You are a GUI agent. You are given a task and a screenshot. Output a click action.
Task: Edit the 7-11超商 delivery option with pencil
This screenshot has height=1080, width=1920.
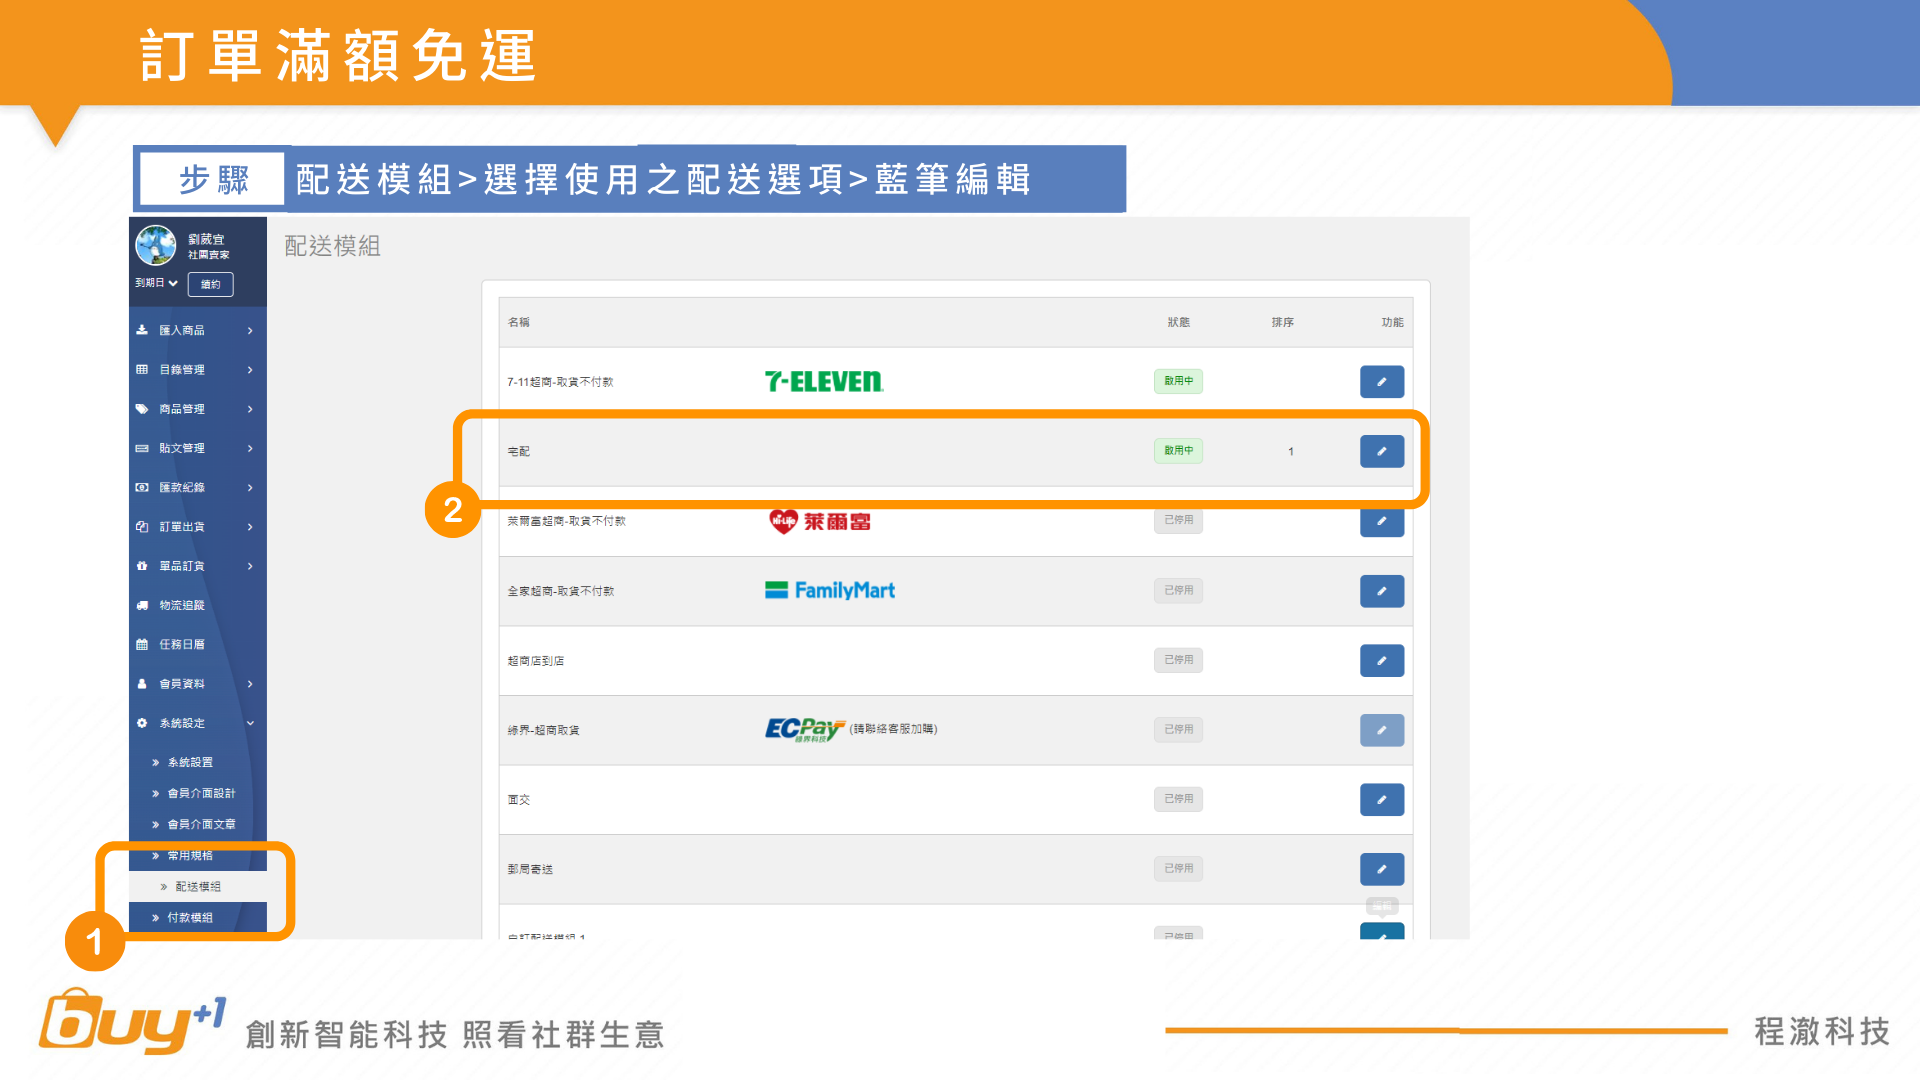click(1381, 381)
